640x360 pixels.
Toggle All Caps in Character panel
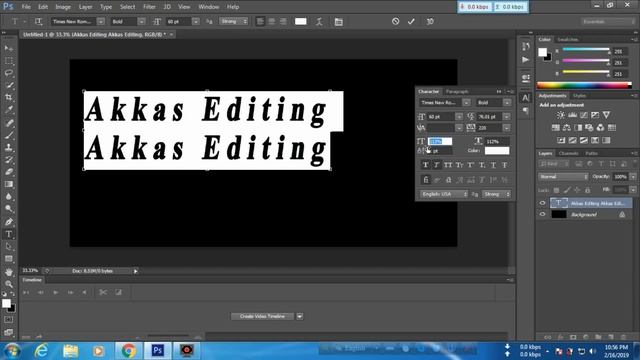(x=448, y=165)
